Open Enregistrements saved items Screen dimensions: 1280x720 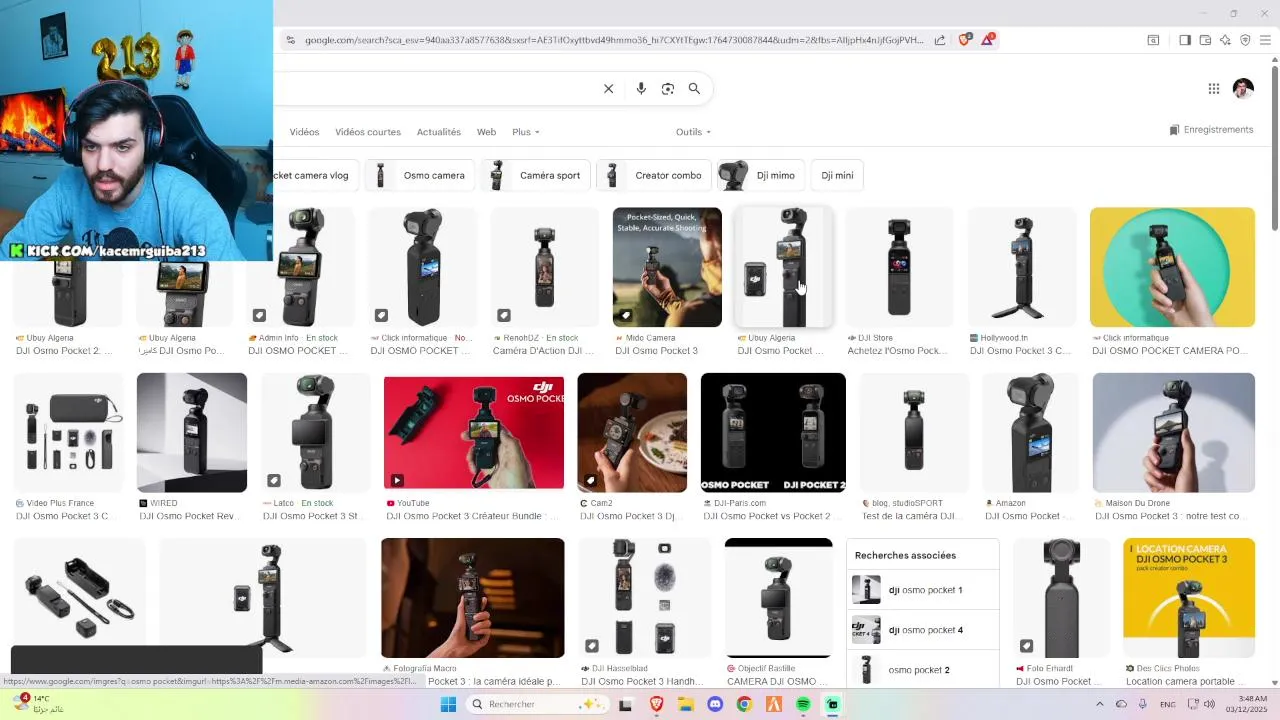(1211, 130)
